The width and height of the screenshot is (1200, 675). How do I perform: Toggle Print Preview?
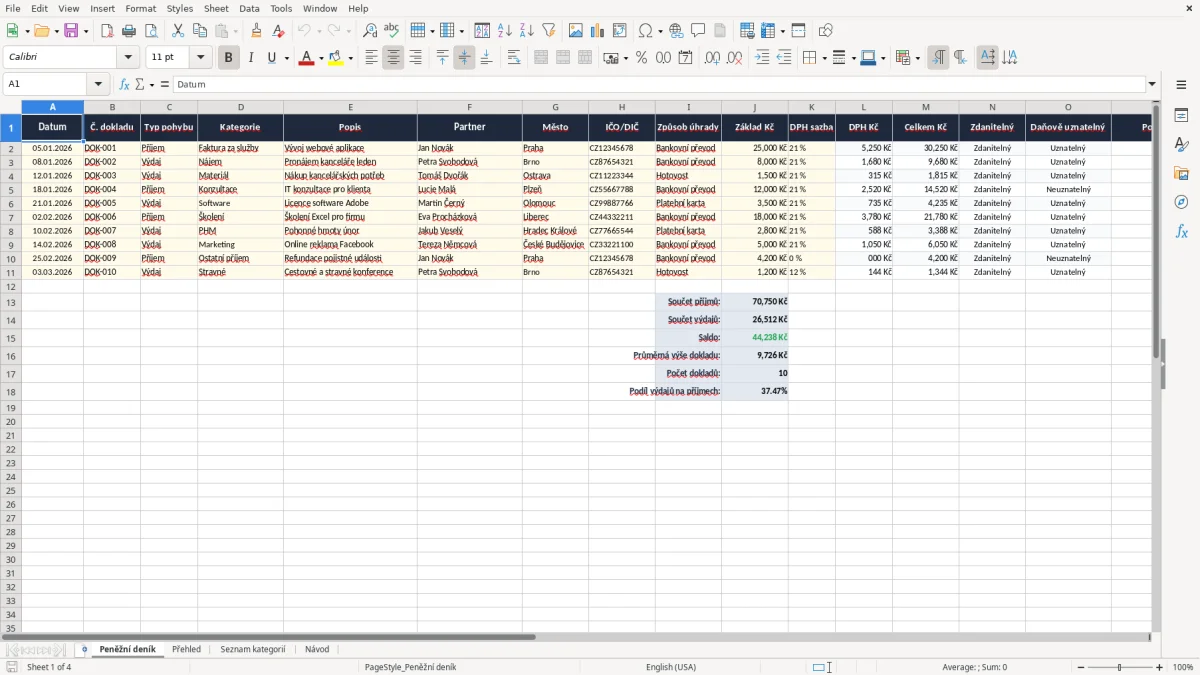point(150,31)
